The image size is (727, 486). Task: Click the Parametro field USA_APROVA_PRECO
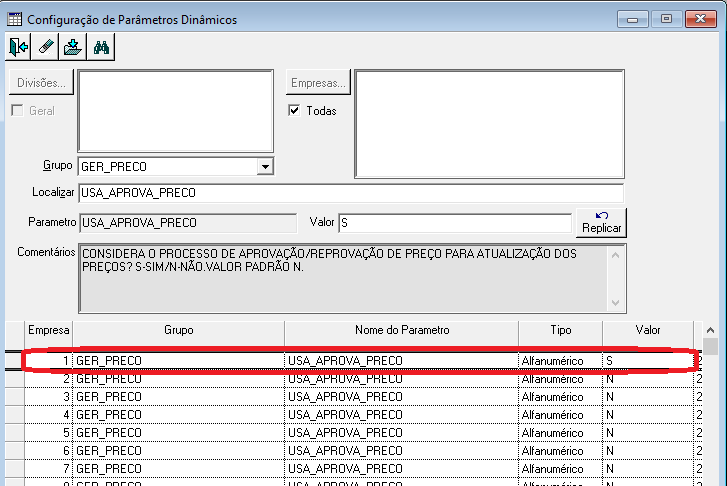188,223
